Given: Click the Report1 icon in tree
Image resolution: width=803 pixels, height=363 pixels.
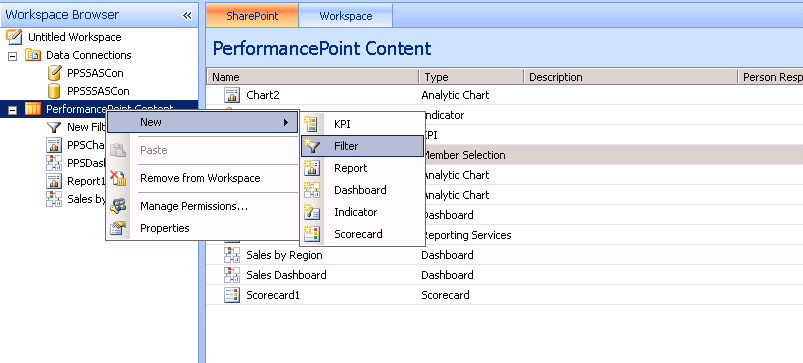Looking at the screenshot, I should (54, 181).
